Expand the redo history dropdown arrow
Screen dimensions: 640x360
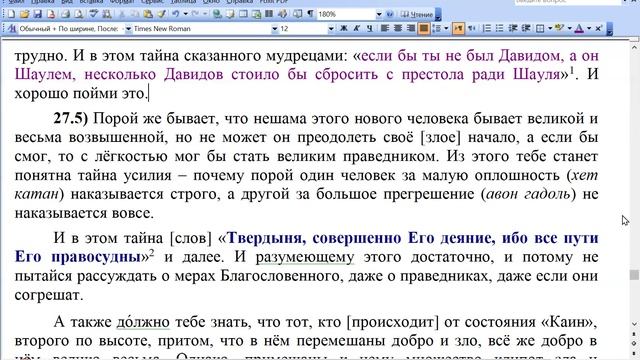(205, 14)
